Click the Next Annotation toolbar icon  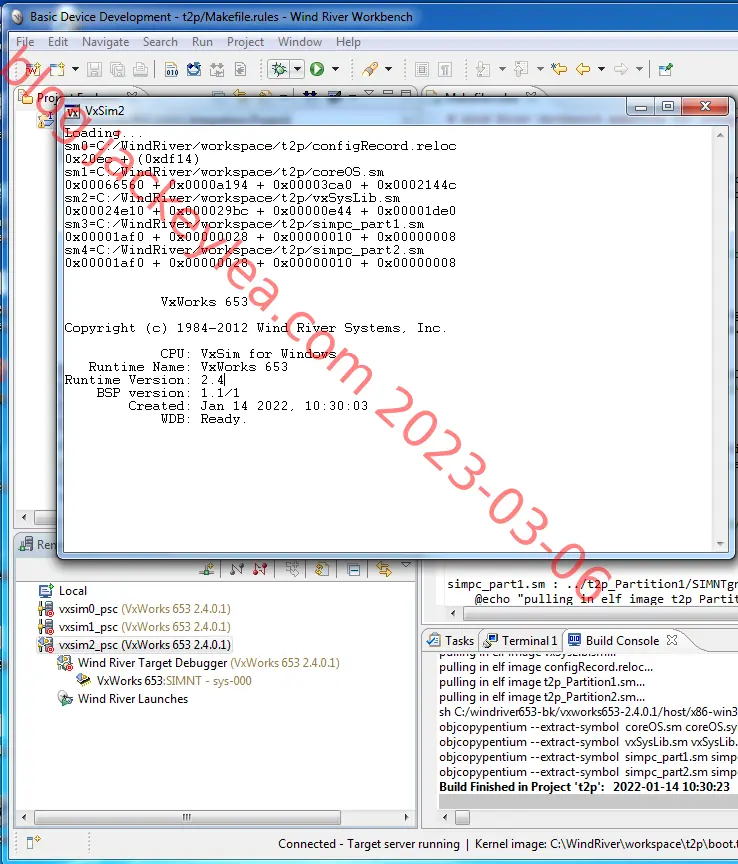[483, 69]
